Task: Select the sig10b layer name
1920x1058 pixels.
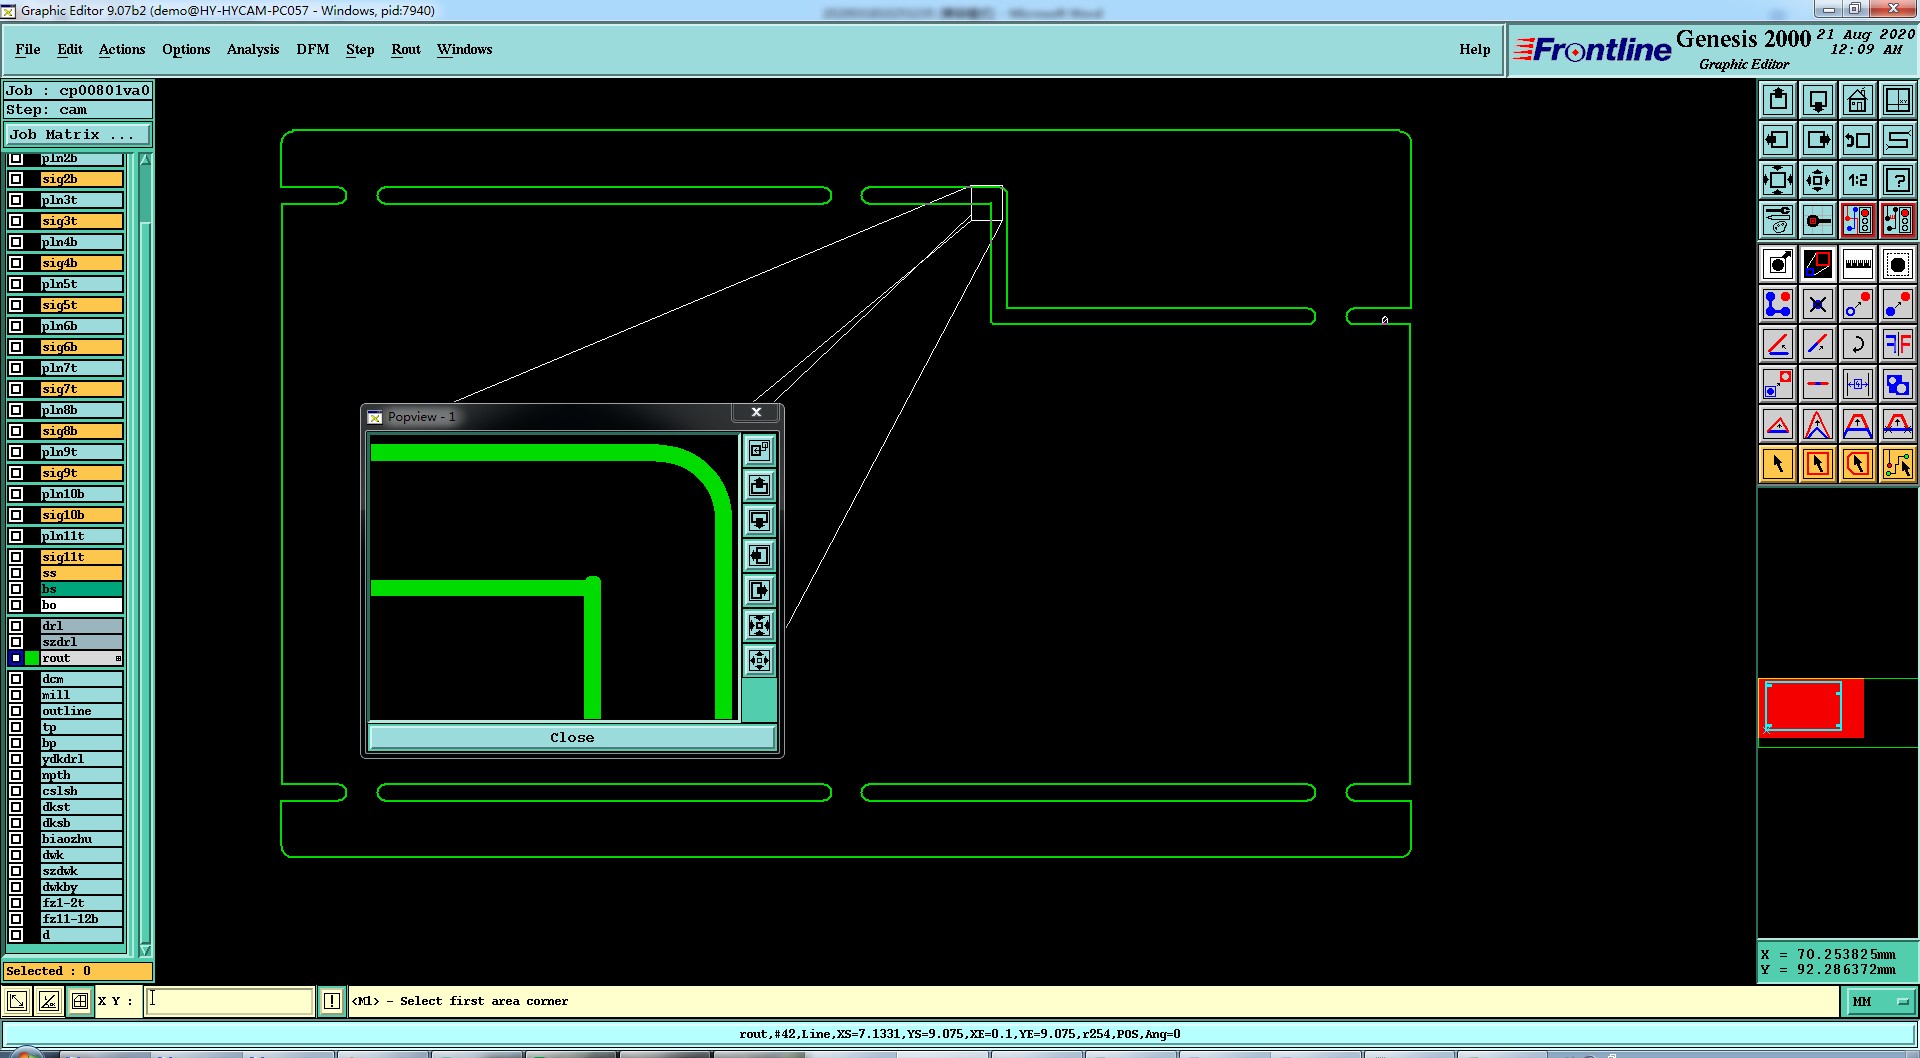Action: pyautogui.click(x=81, y=515)
